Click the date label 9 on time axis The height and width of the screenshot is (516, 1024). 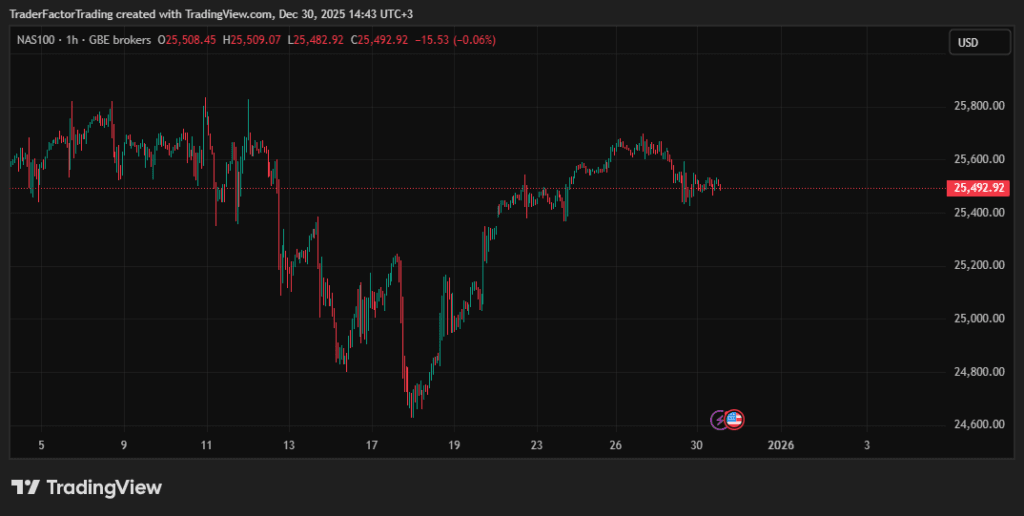coord(123,445)
